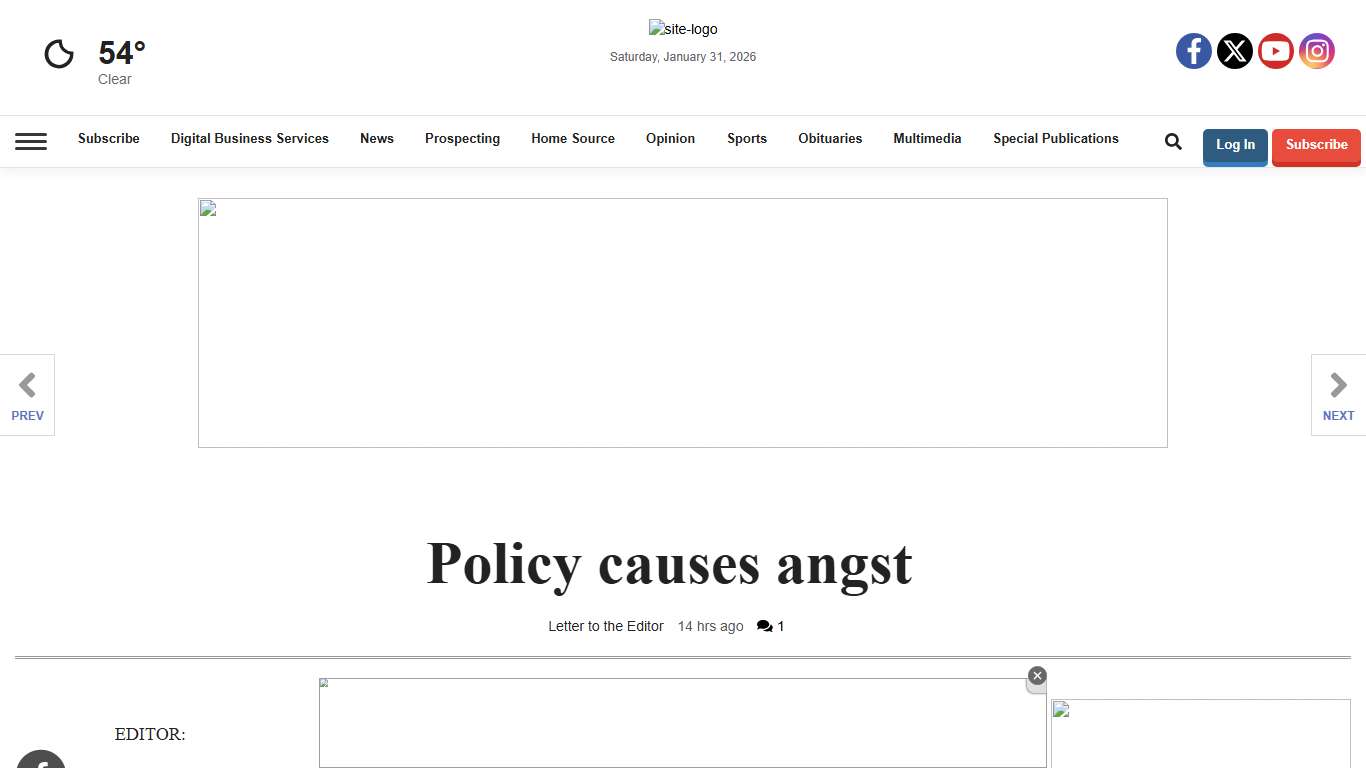Share the article on Facebook
Viewport: 1366px width, 768px height.
(x=41, y=764)
